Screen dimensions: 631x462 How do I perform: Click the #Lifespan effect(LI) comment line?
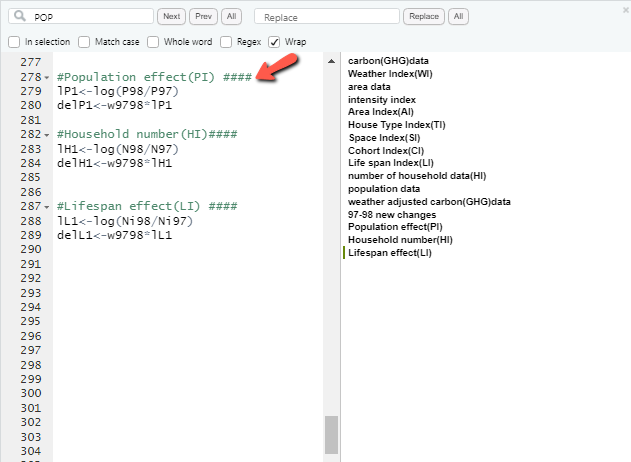(x=147, y=206)
